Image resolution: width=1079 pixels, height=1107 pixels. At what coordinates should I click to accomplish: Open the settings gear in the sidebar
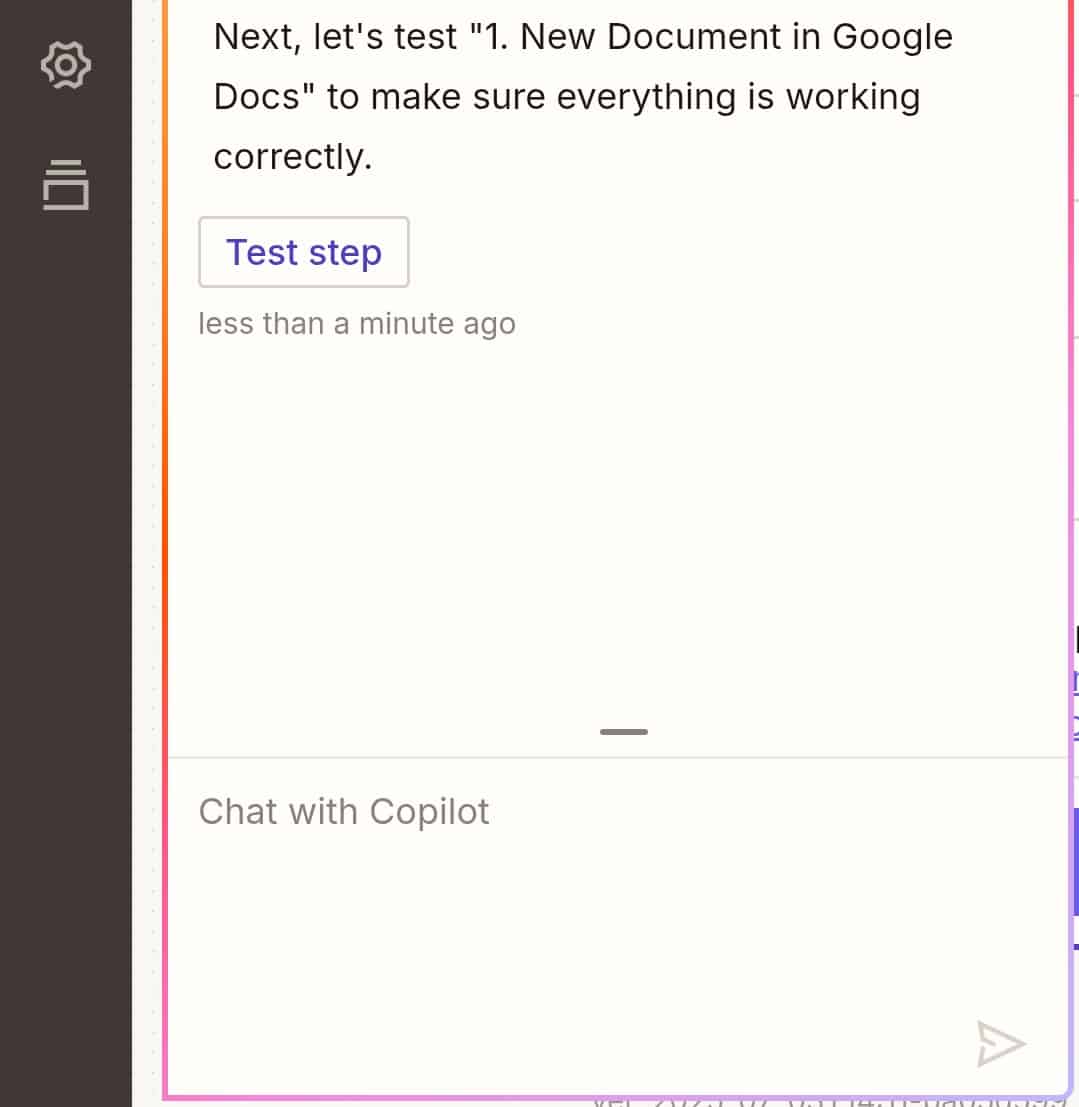click(x=66, y=65)
